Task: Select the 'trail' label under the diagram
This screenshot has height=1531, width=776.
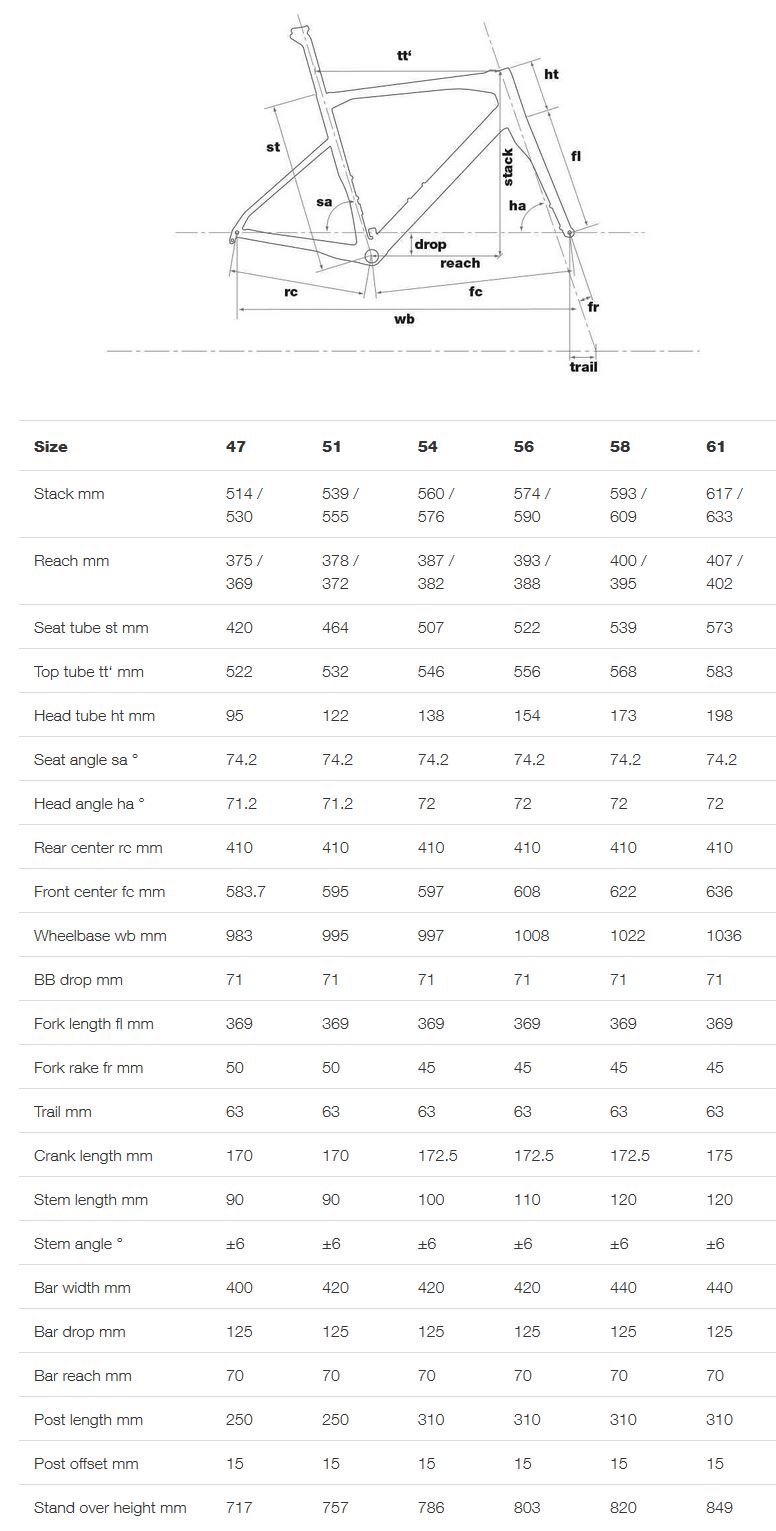Action: click(x=583, y=367)
